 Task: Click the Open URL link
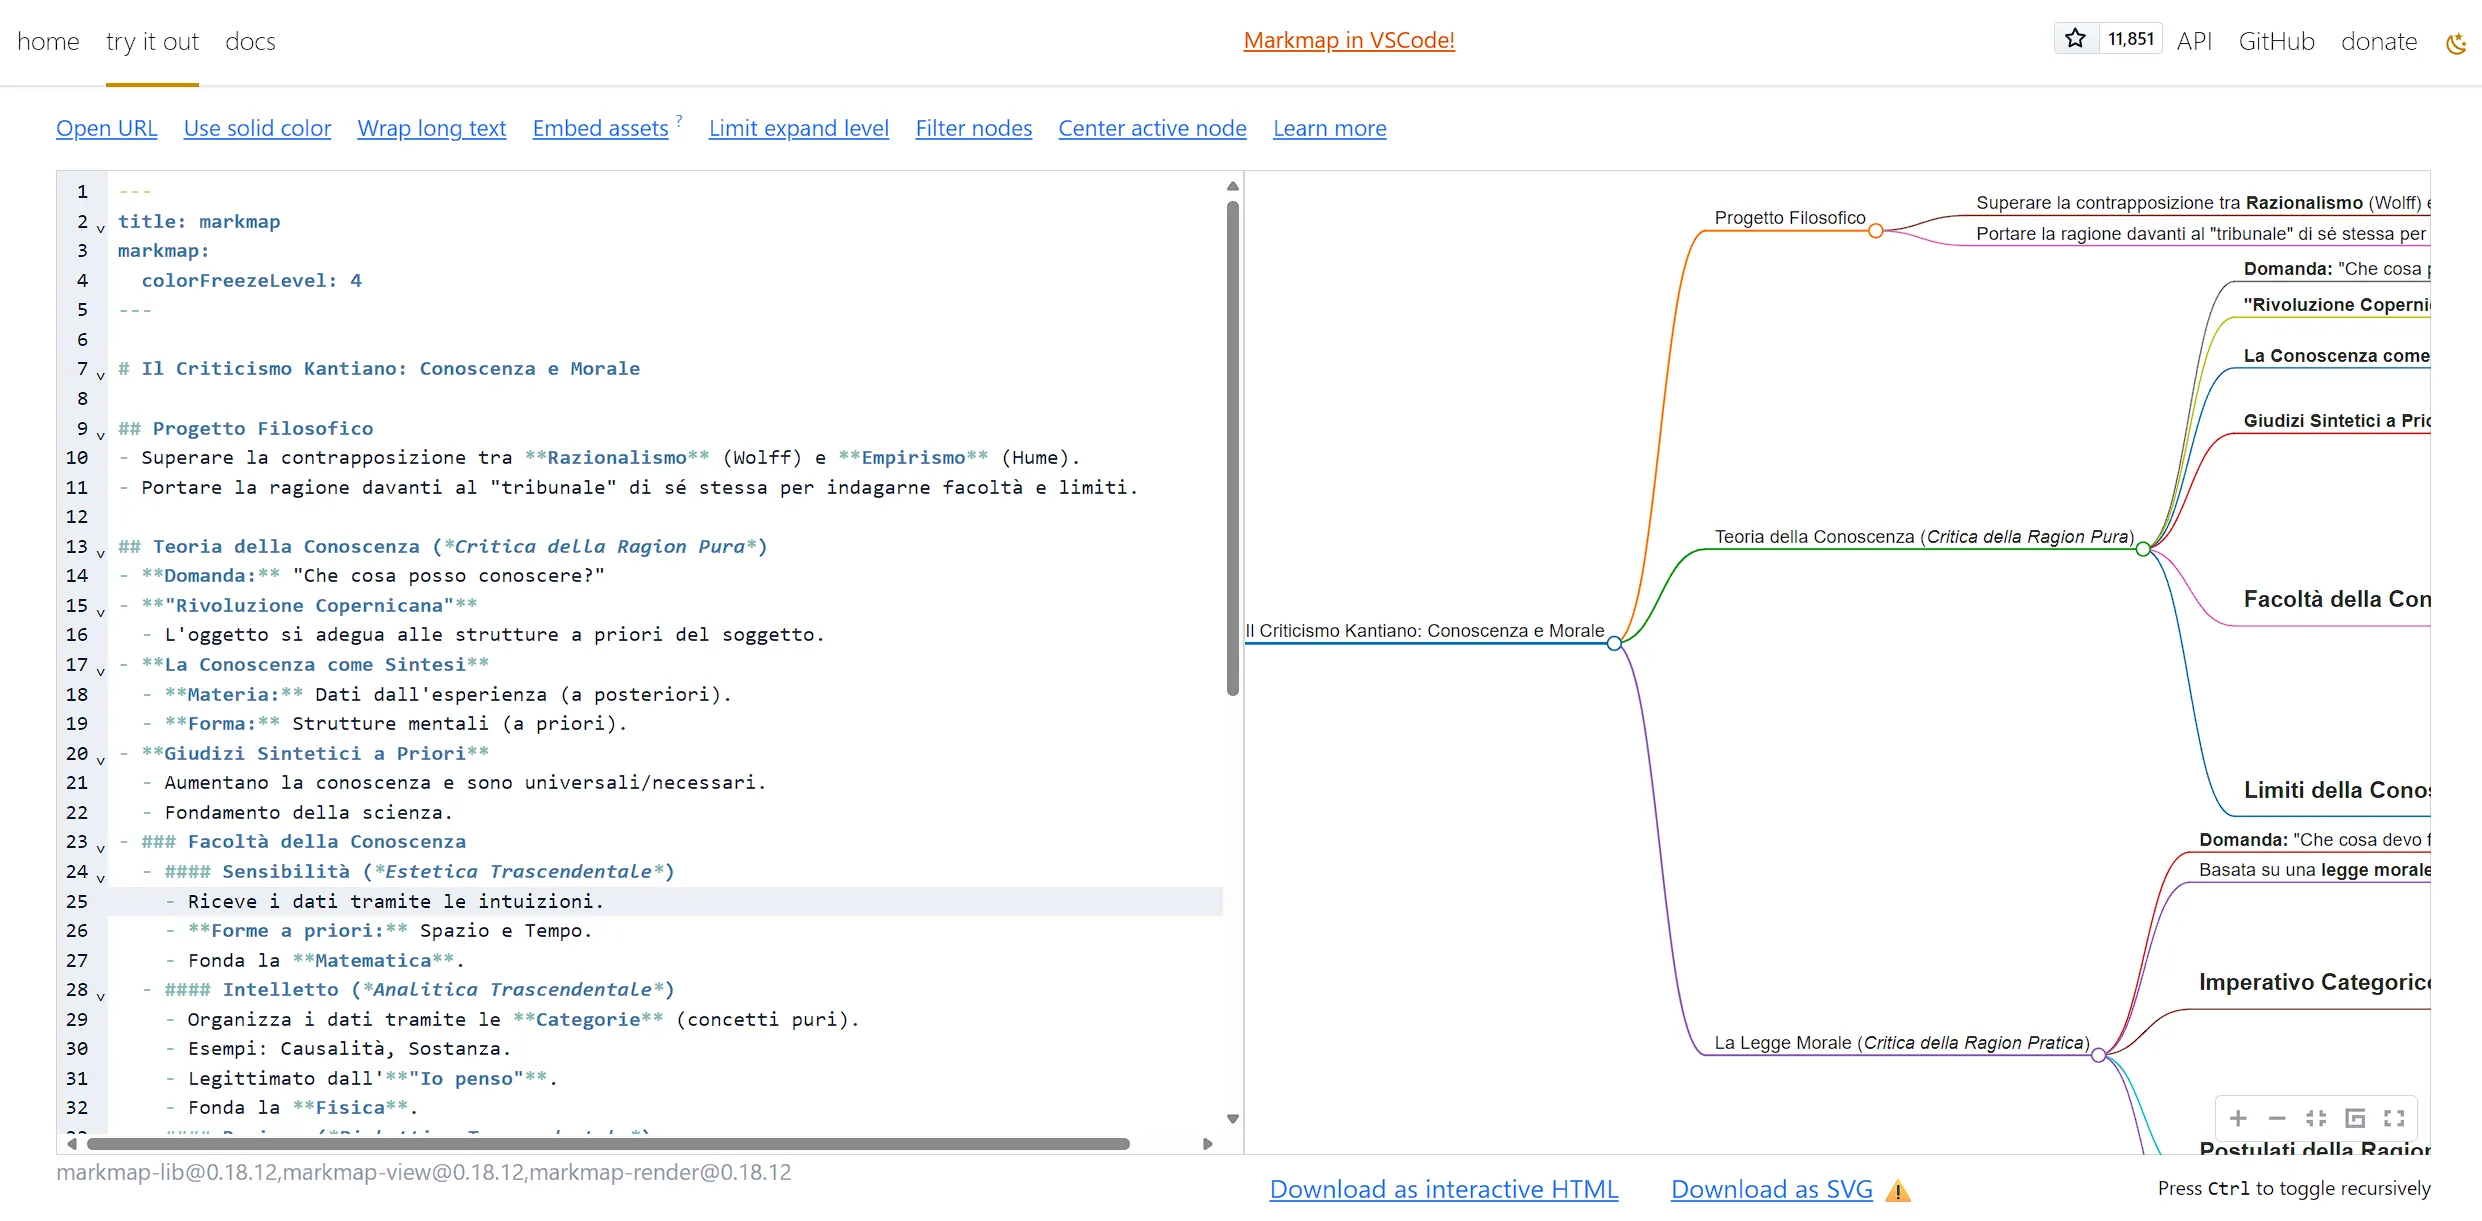click(107, 128)
